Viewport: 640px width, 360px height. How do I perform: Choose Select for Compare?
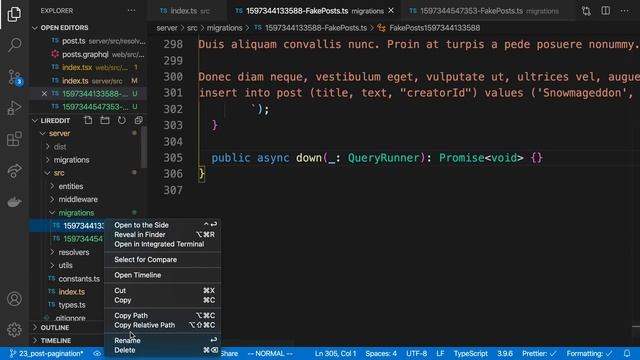pos(163,260)
